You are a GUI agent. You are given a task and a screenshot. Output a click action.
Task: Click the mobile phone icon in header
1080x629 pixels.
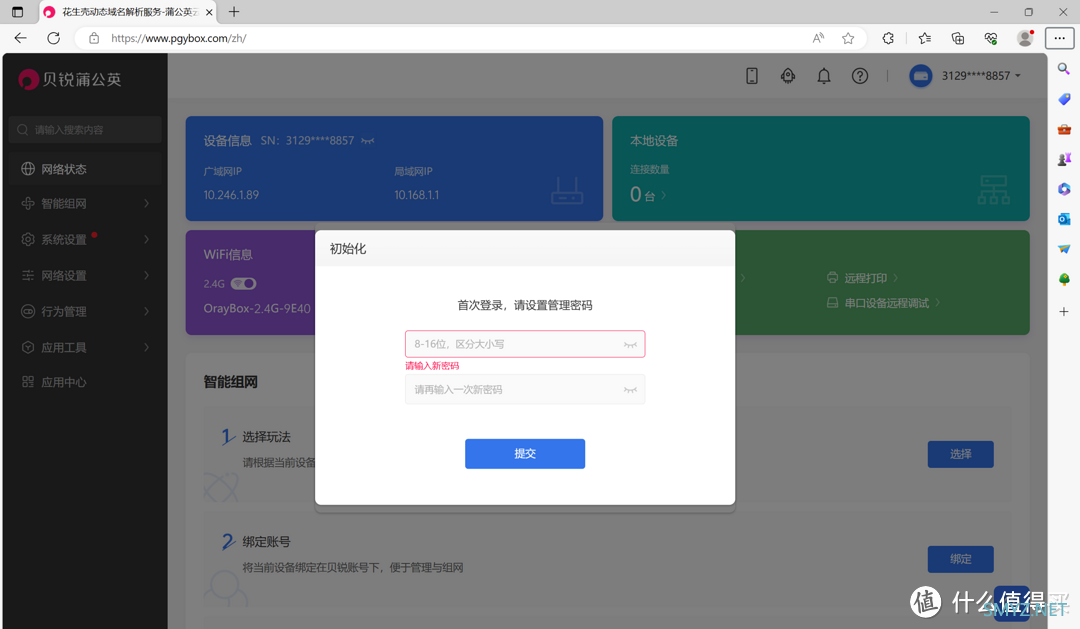pos(751,76)
